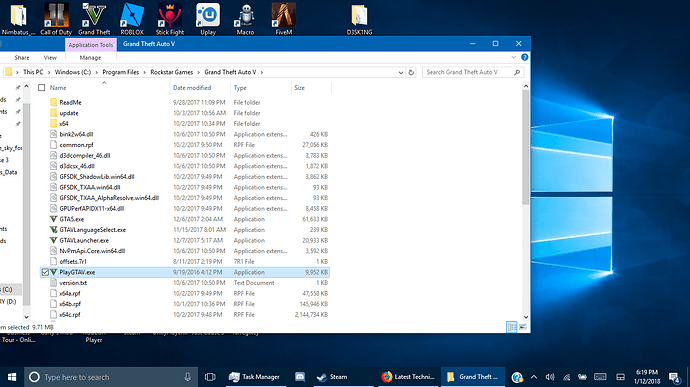Select the d3dcompiler_46.dll file
The image size is (690, 387).
pos(84,155)
